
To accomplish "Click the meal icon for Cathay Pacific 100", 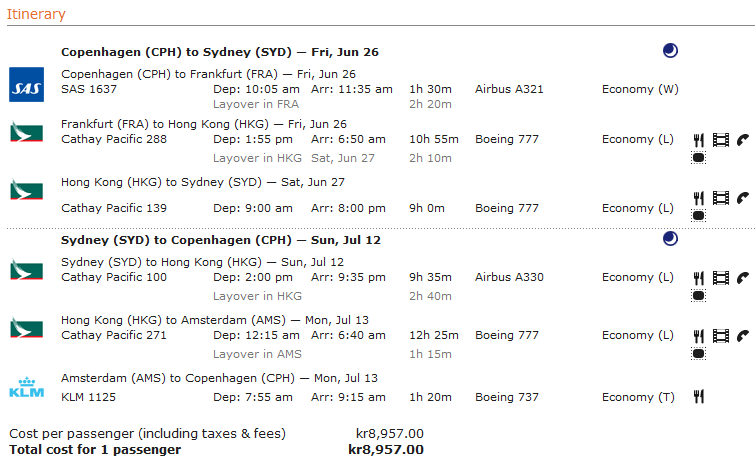I will [699, 278].
